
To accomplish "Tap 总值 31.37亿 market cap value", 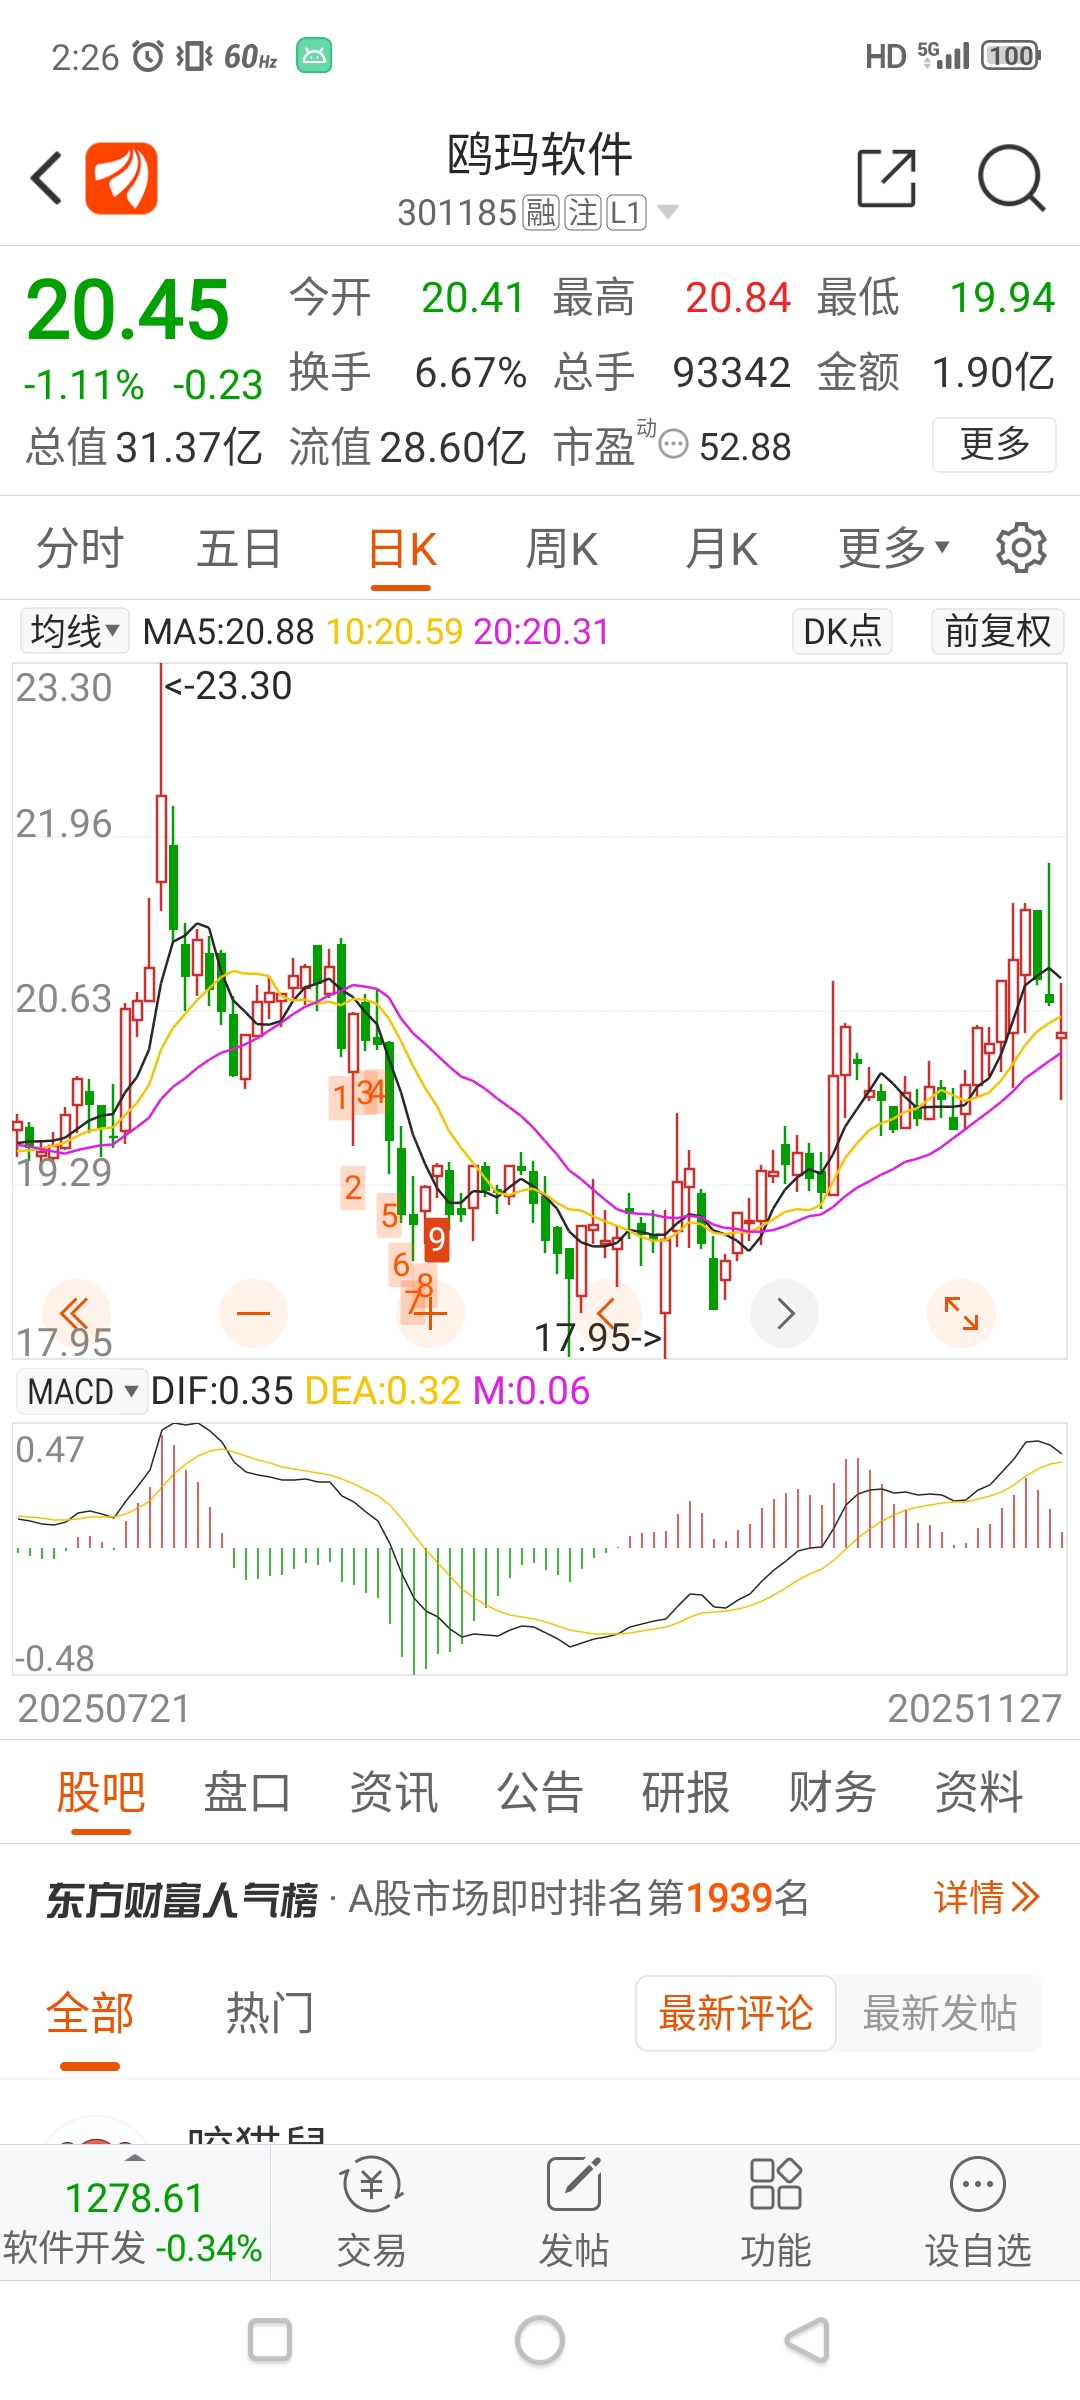I will tap(144, 447).
